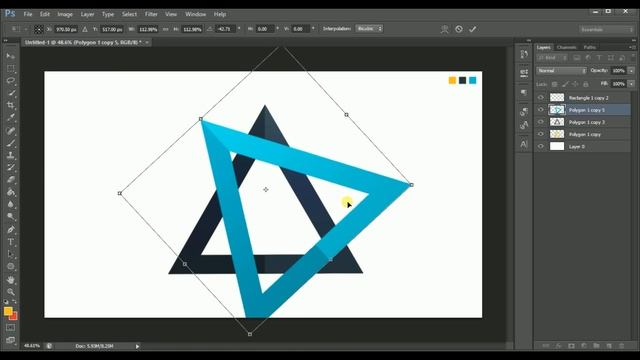
Task: Hide the Polygon 1 copy 3 layer
Action: coord(541,122)
